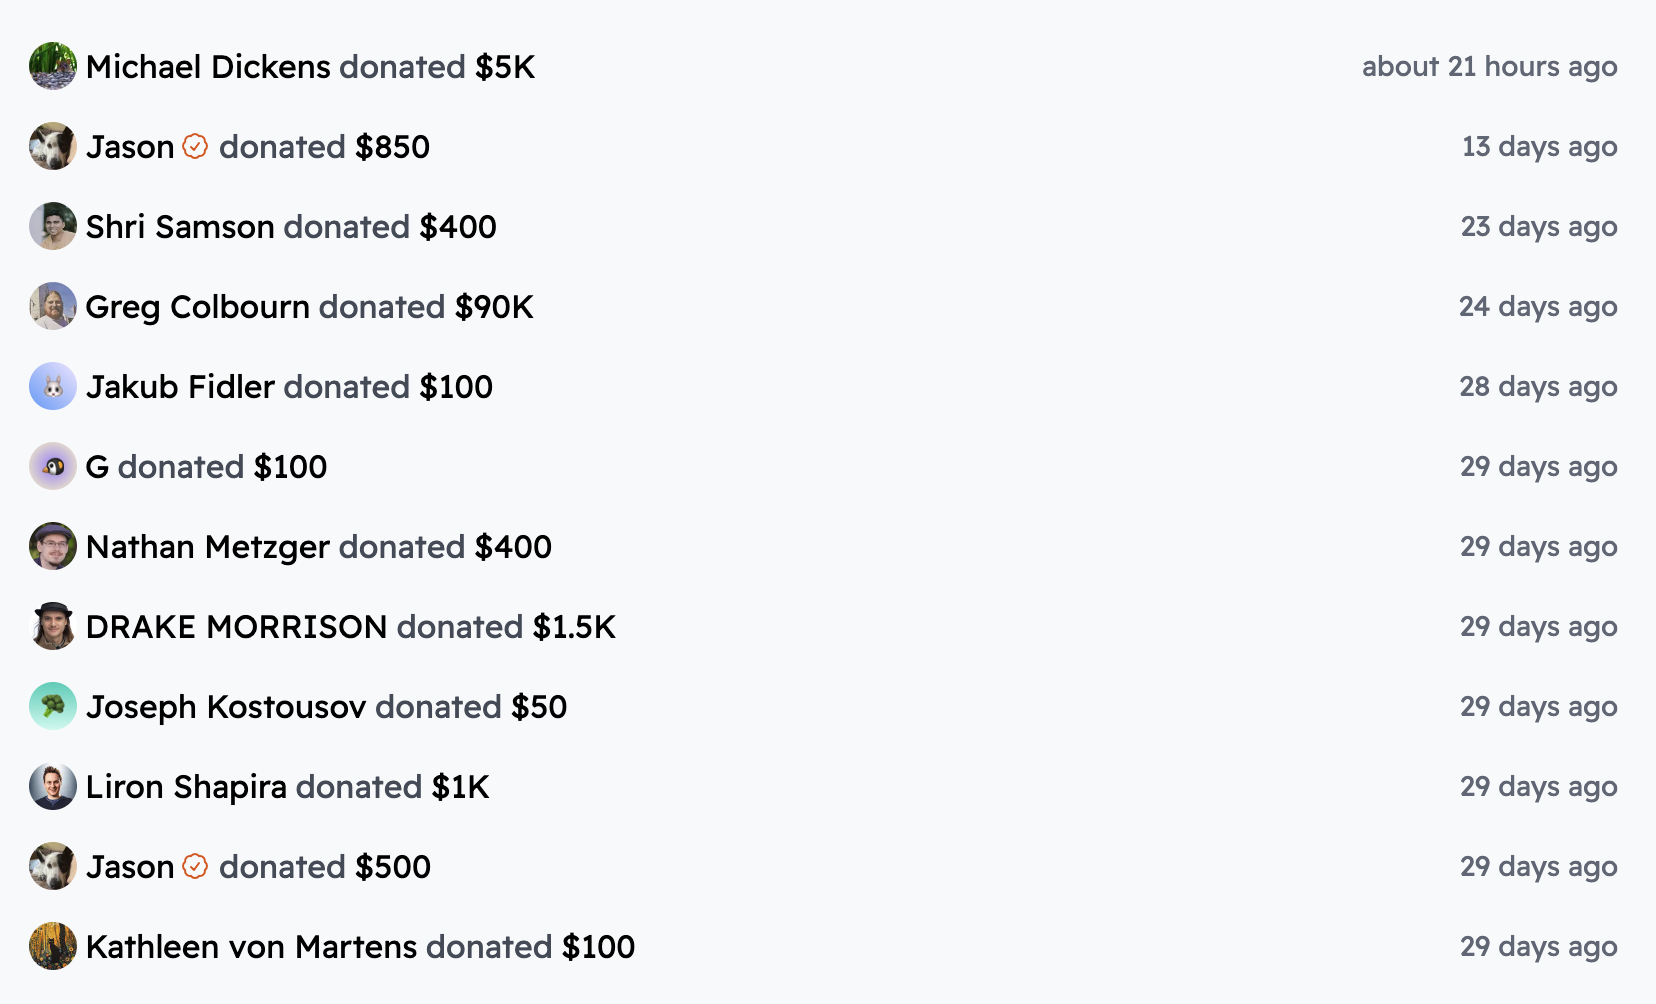The width and height of the screenshot is (1656, 1004).
Task: Open Greg Colbourn's name link
Action: click(198, 307)
